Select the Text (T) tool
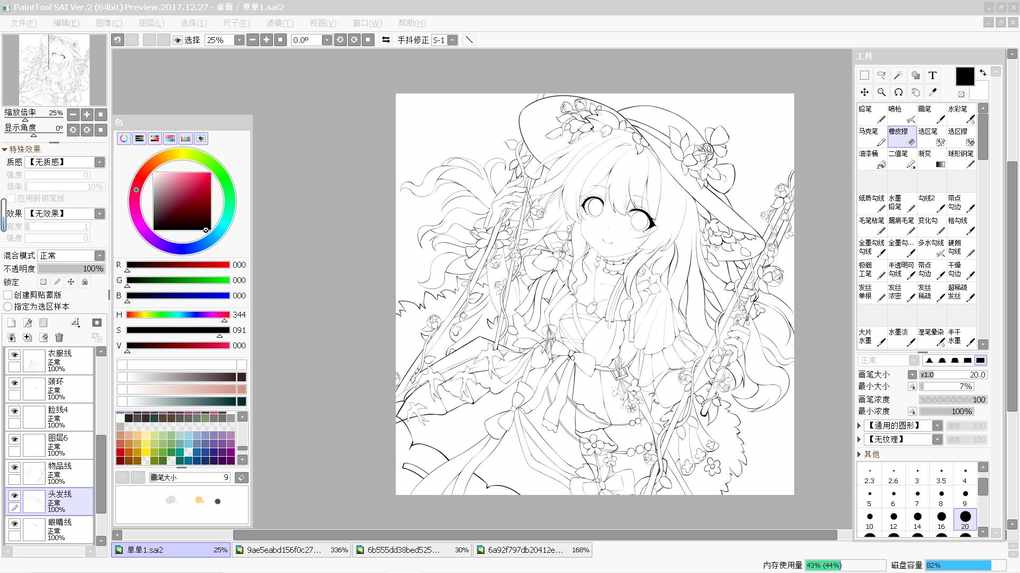 (932, 75)
